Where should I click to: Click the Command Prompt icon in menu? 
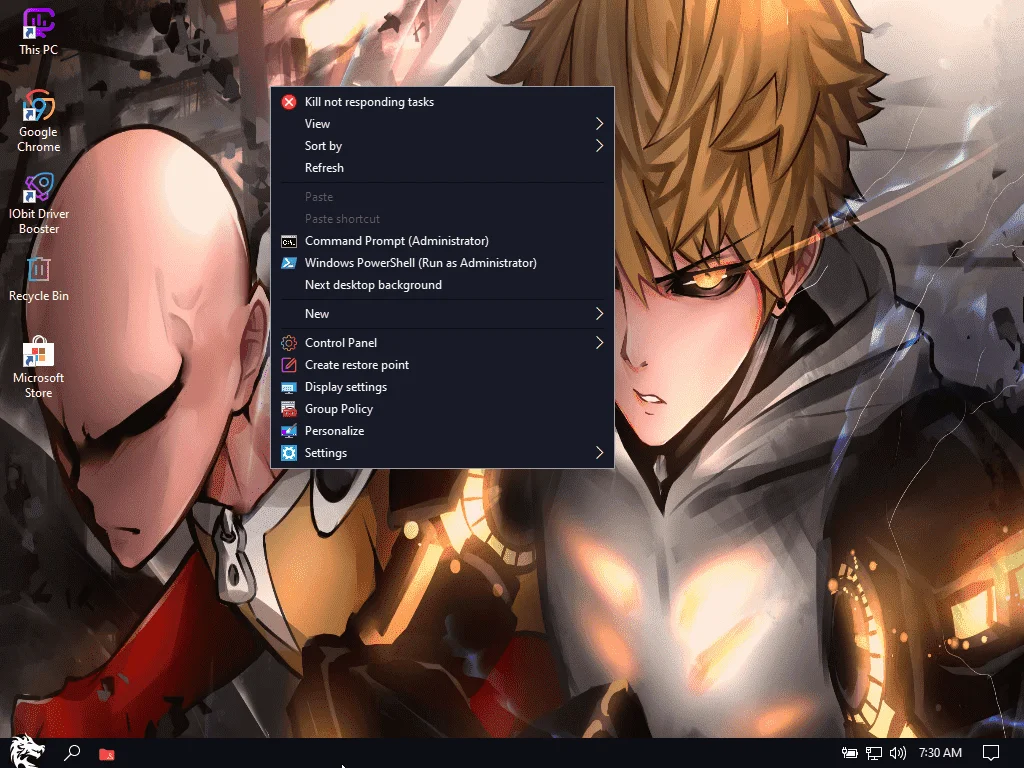point(289,242)
